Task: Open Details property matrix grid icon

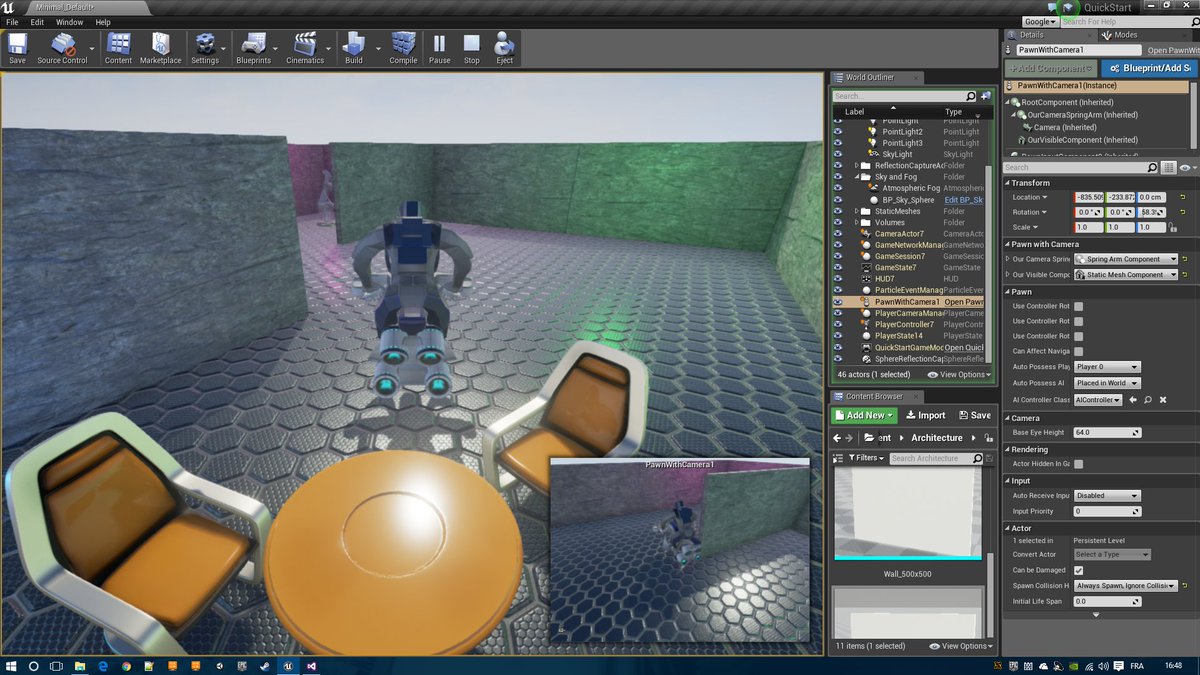Action: [1169, 168]
